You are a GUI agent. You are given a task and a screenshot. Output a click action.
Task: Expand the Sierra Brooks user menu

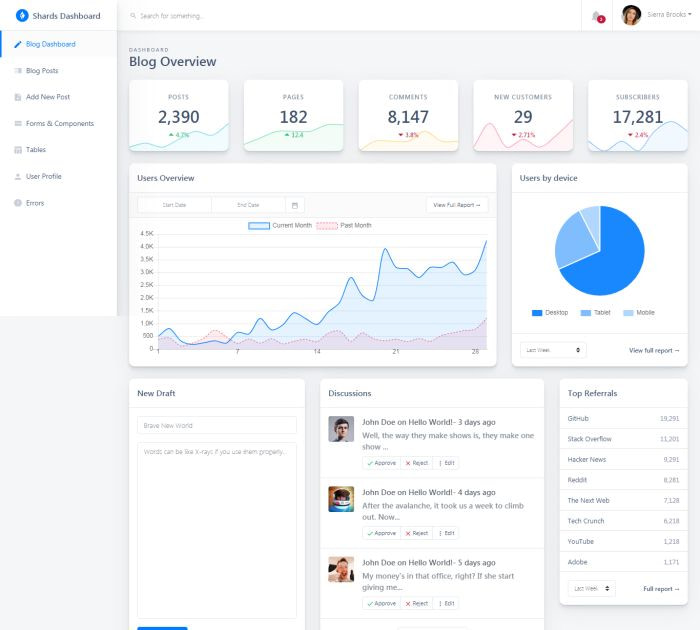click(656, 15)
